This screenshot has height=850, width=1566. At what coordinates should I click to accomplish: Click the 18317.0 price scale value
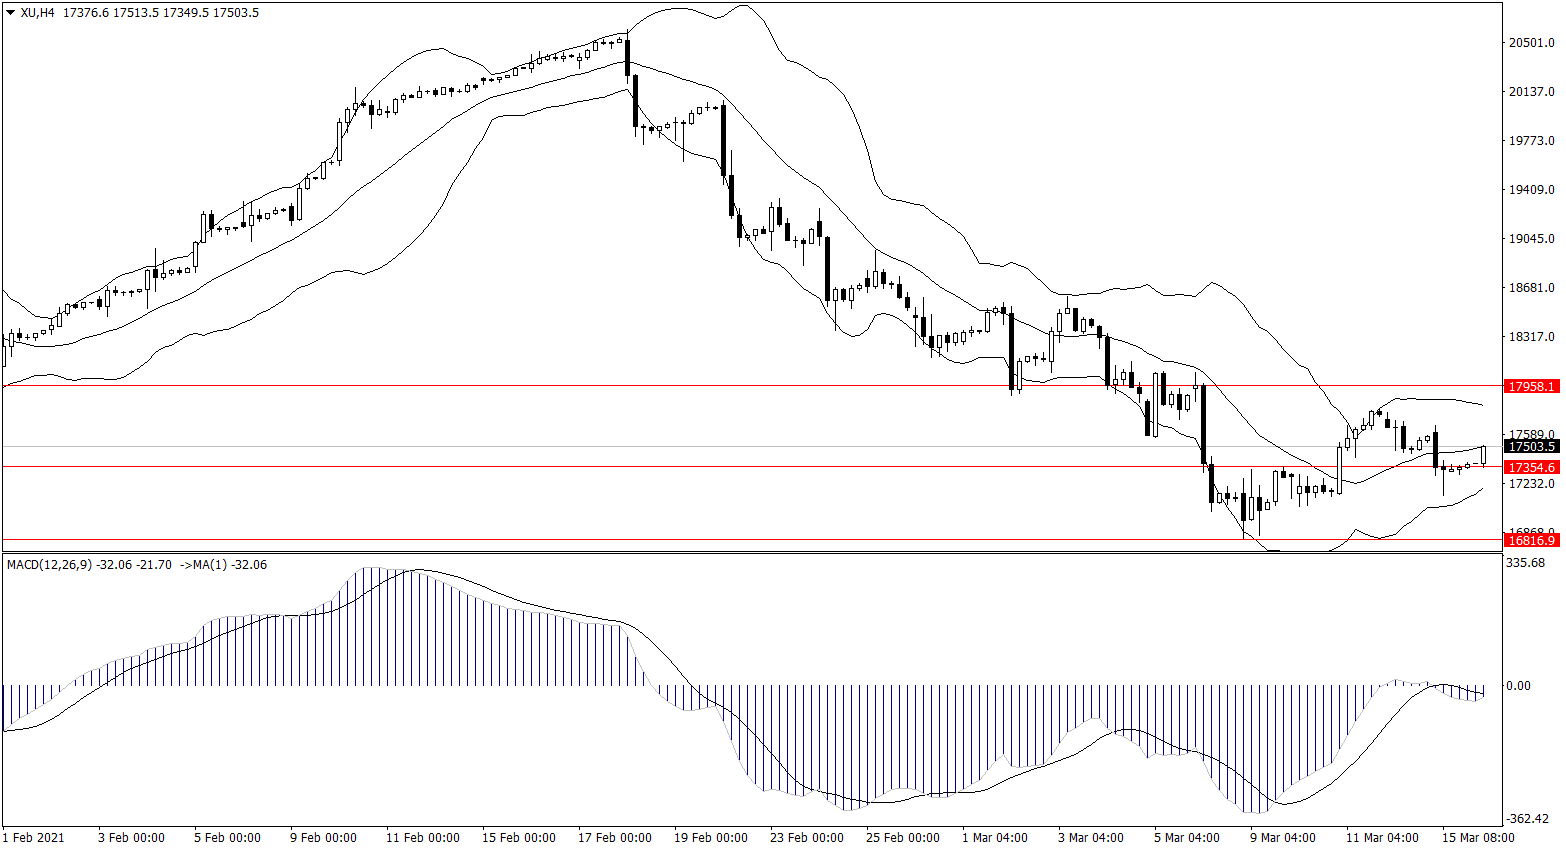pos(1531,337)
